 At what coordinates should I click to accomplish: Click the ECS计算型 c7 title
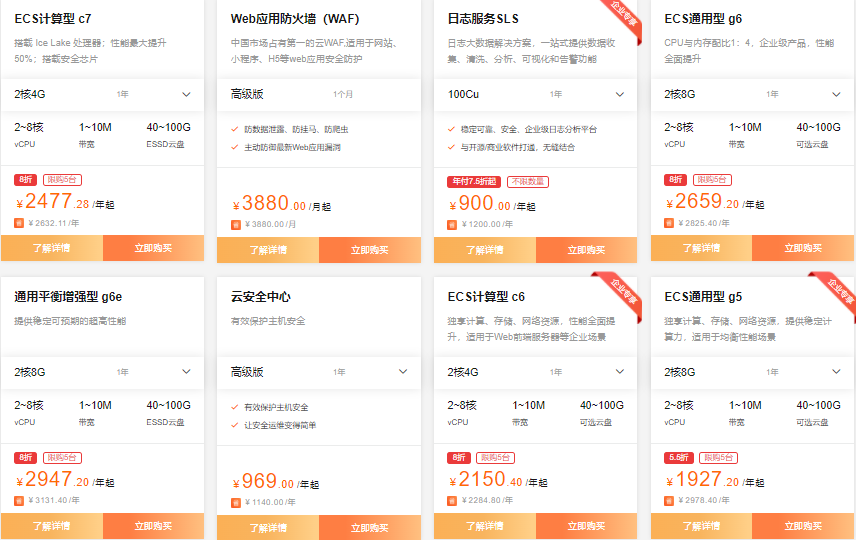[53, 19]
